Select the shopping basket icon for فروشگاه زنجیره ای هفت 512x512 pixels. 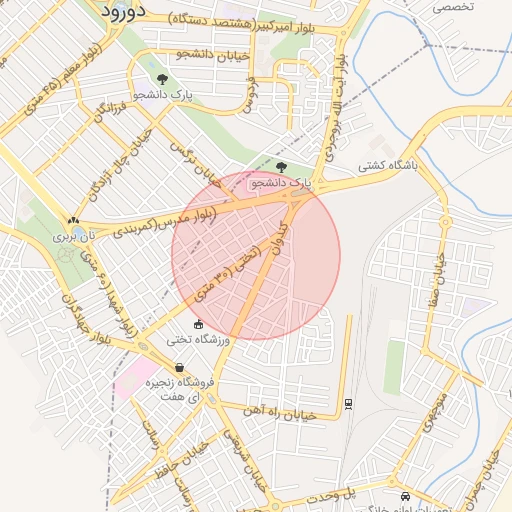pyautogui.click(x=179, y=368)
